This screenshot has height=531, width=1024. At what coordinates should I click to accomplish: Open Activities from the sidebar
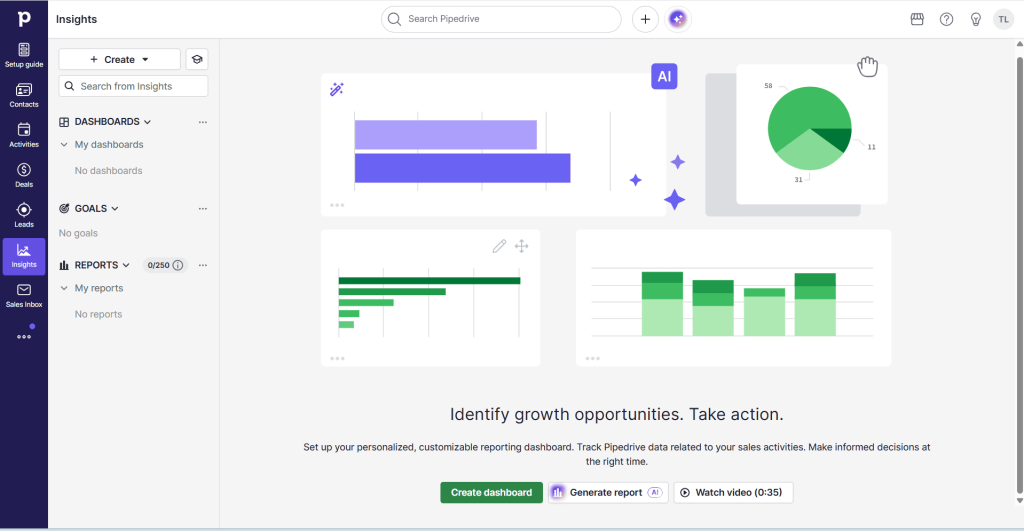tap(24, 135)
